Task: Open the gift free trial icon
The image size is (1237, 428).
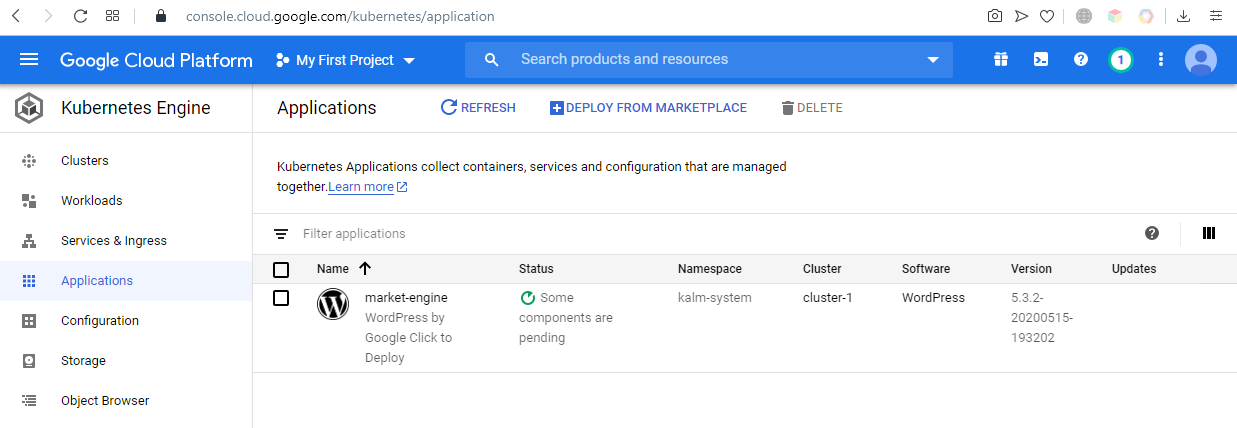Action: click(x=1001, y=60)
